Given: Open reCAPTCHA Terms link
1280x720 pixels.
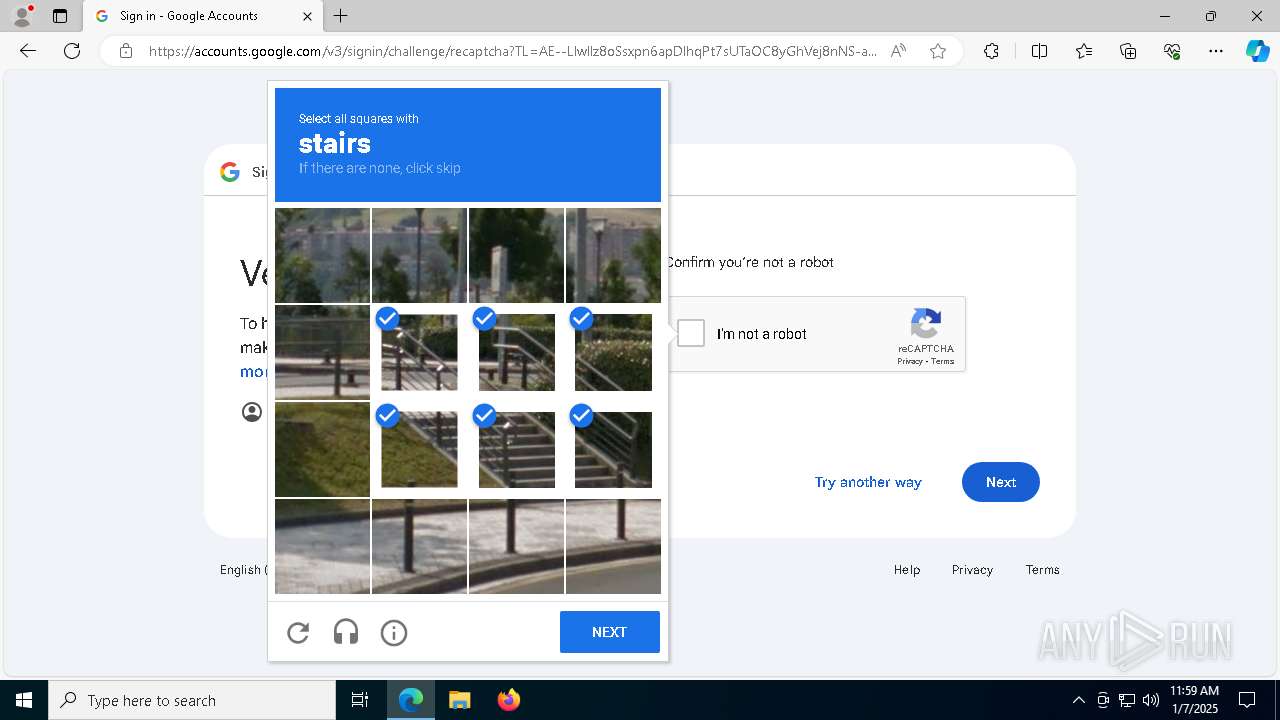Looking at the screenshot, I should coord(943,361).
